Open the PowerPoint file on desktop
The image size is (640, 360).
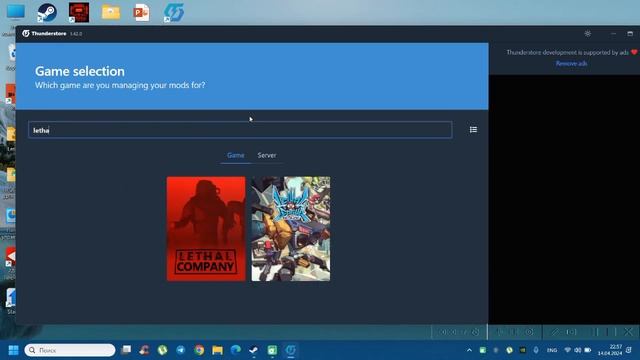pyautogui.click(x=141, y=12)
